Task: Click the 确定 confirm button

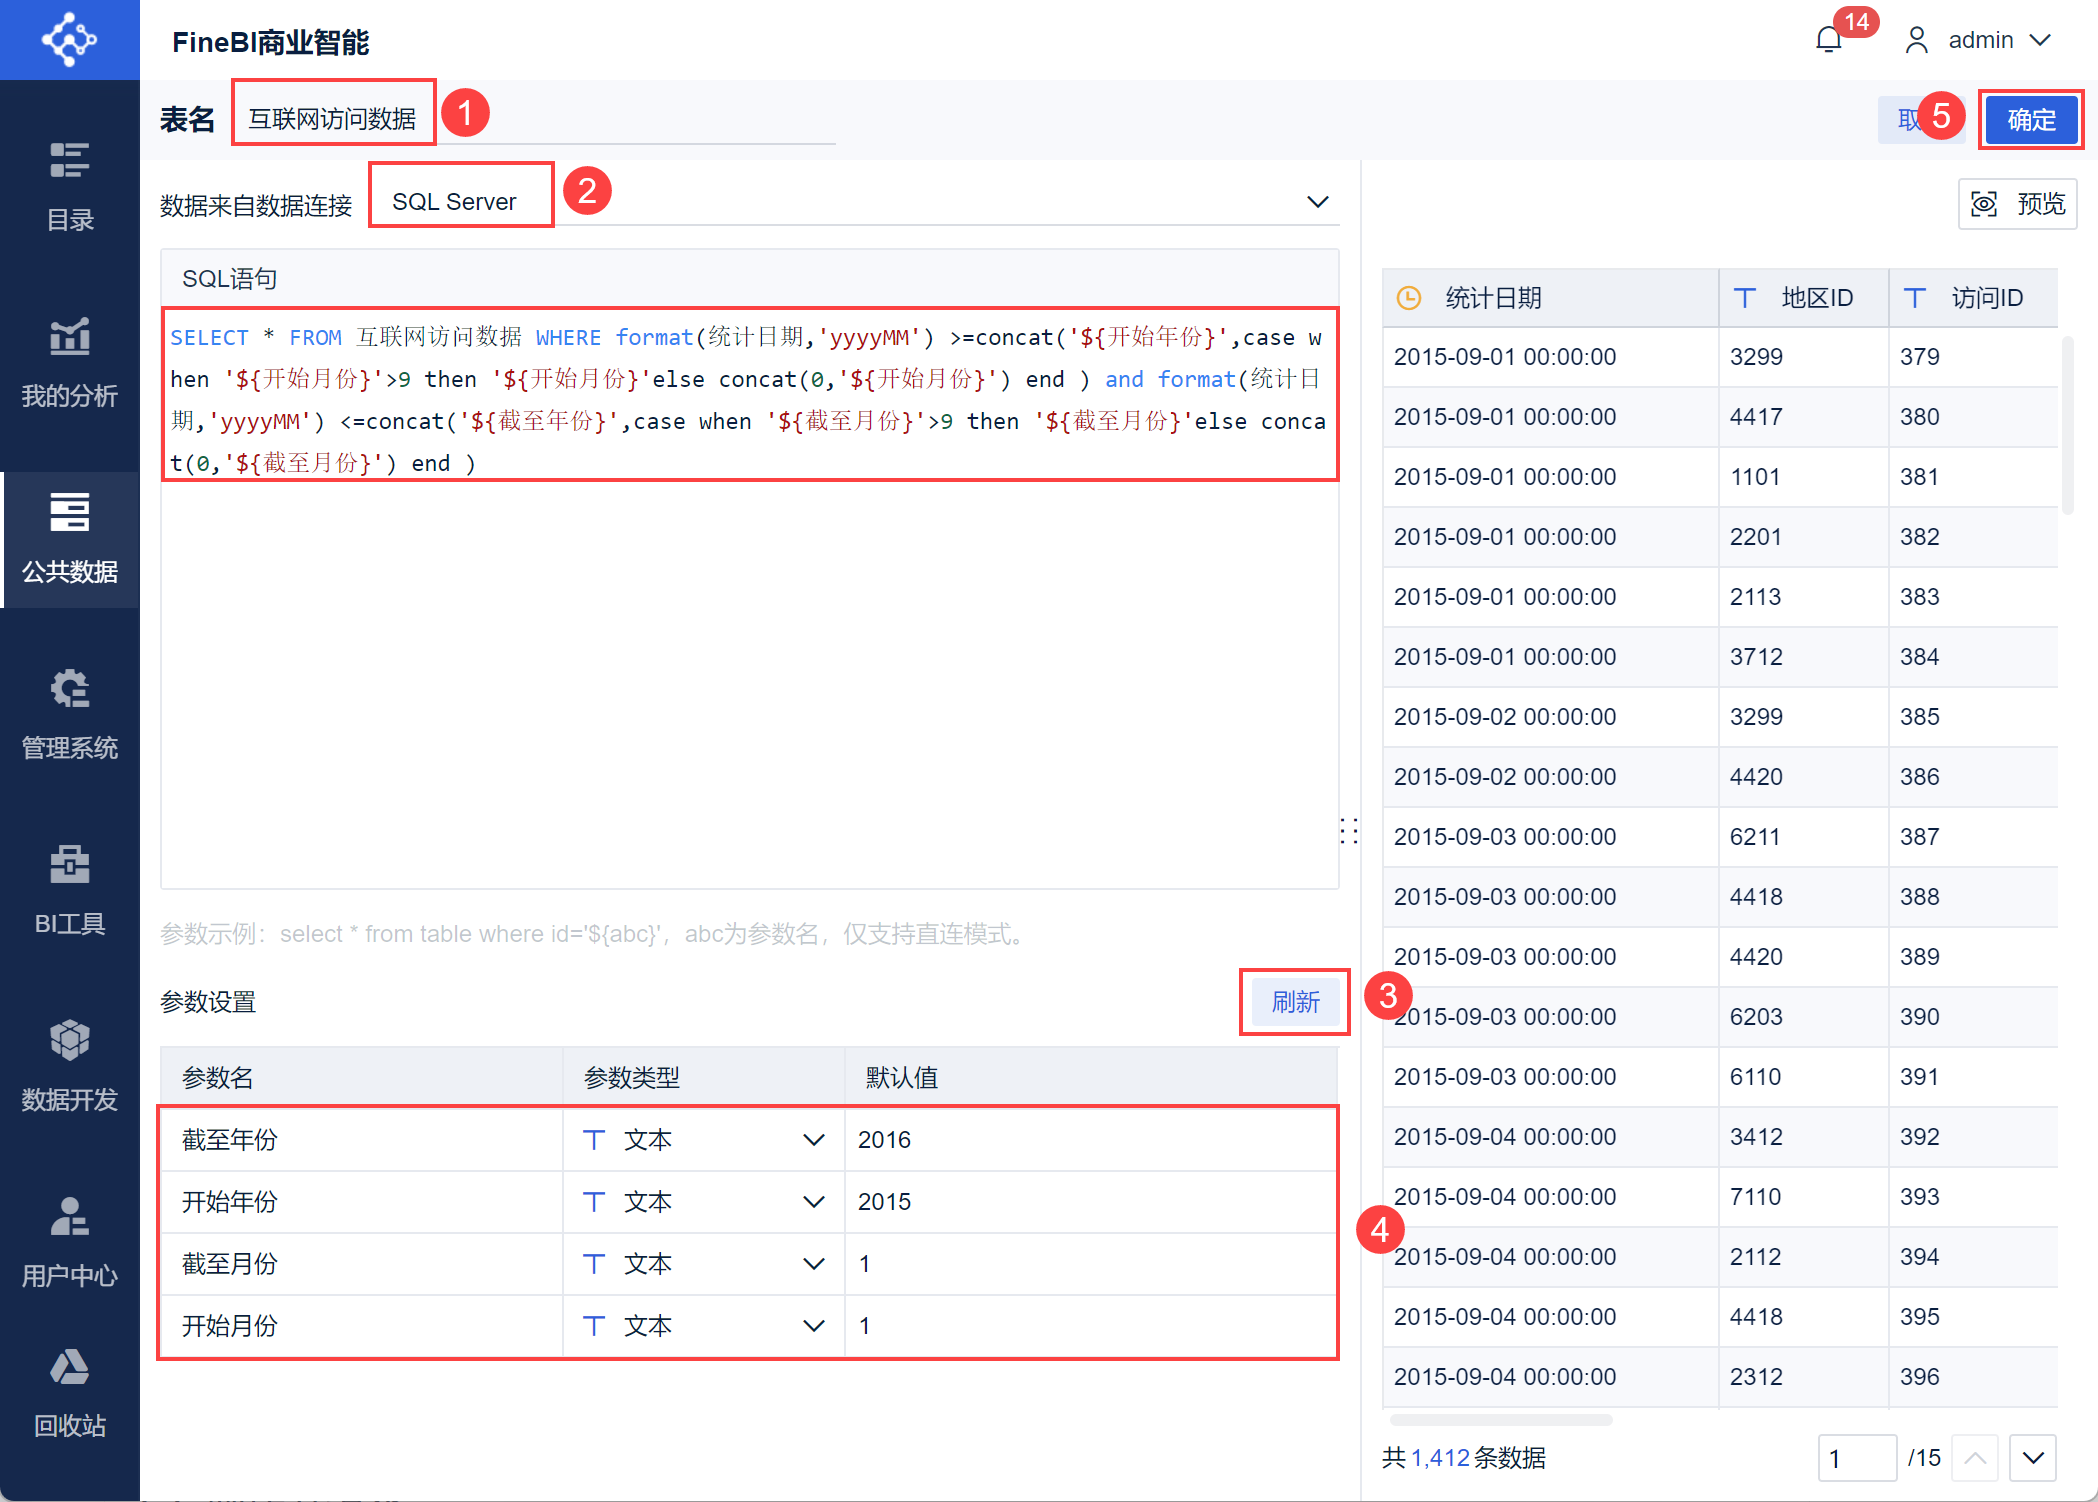Action: 2030,120
